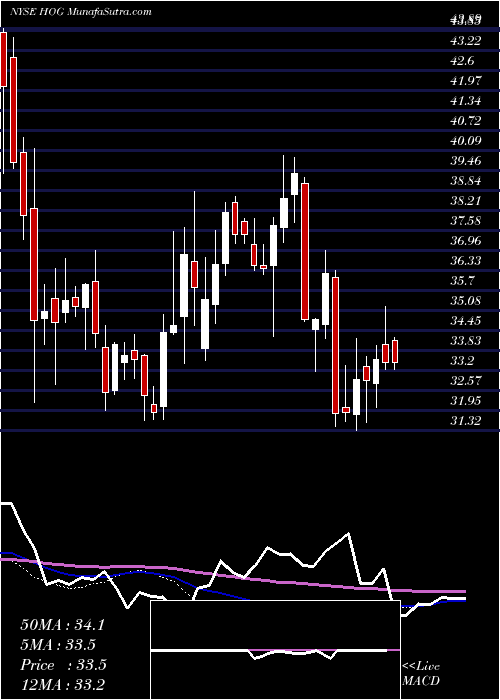Click the 31.32 price axis label

click(466, 421)
